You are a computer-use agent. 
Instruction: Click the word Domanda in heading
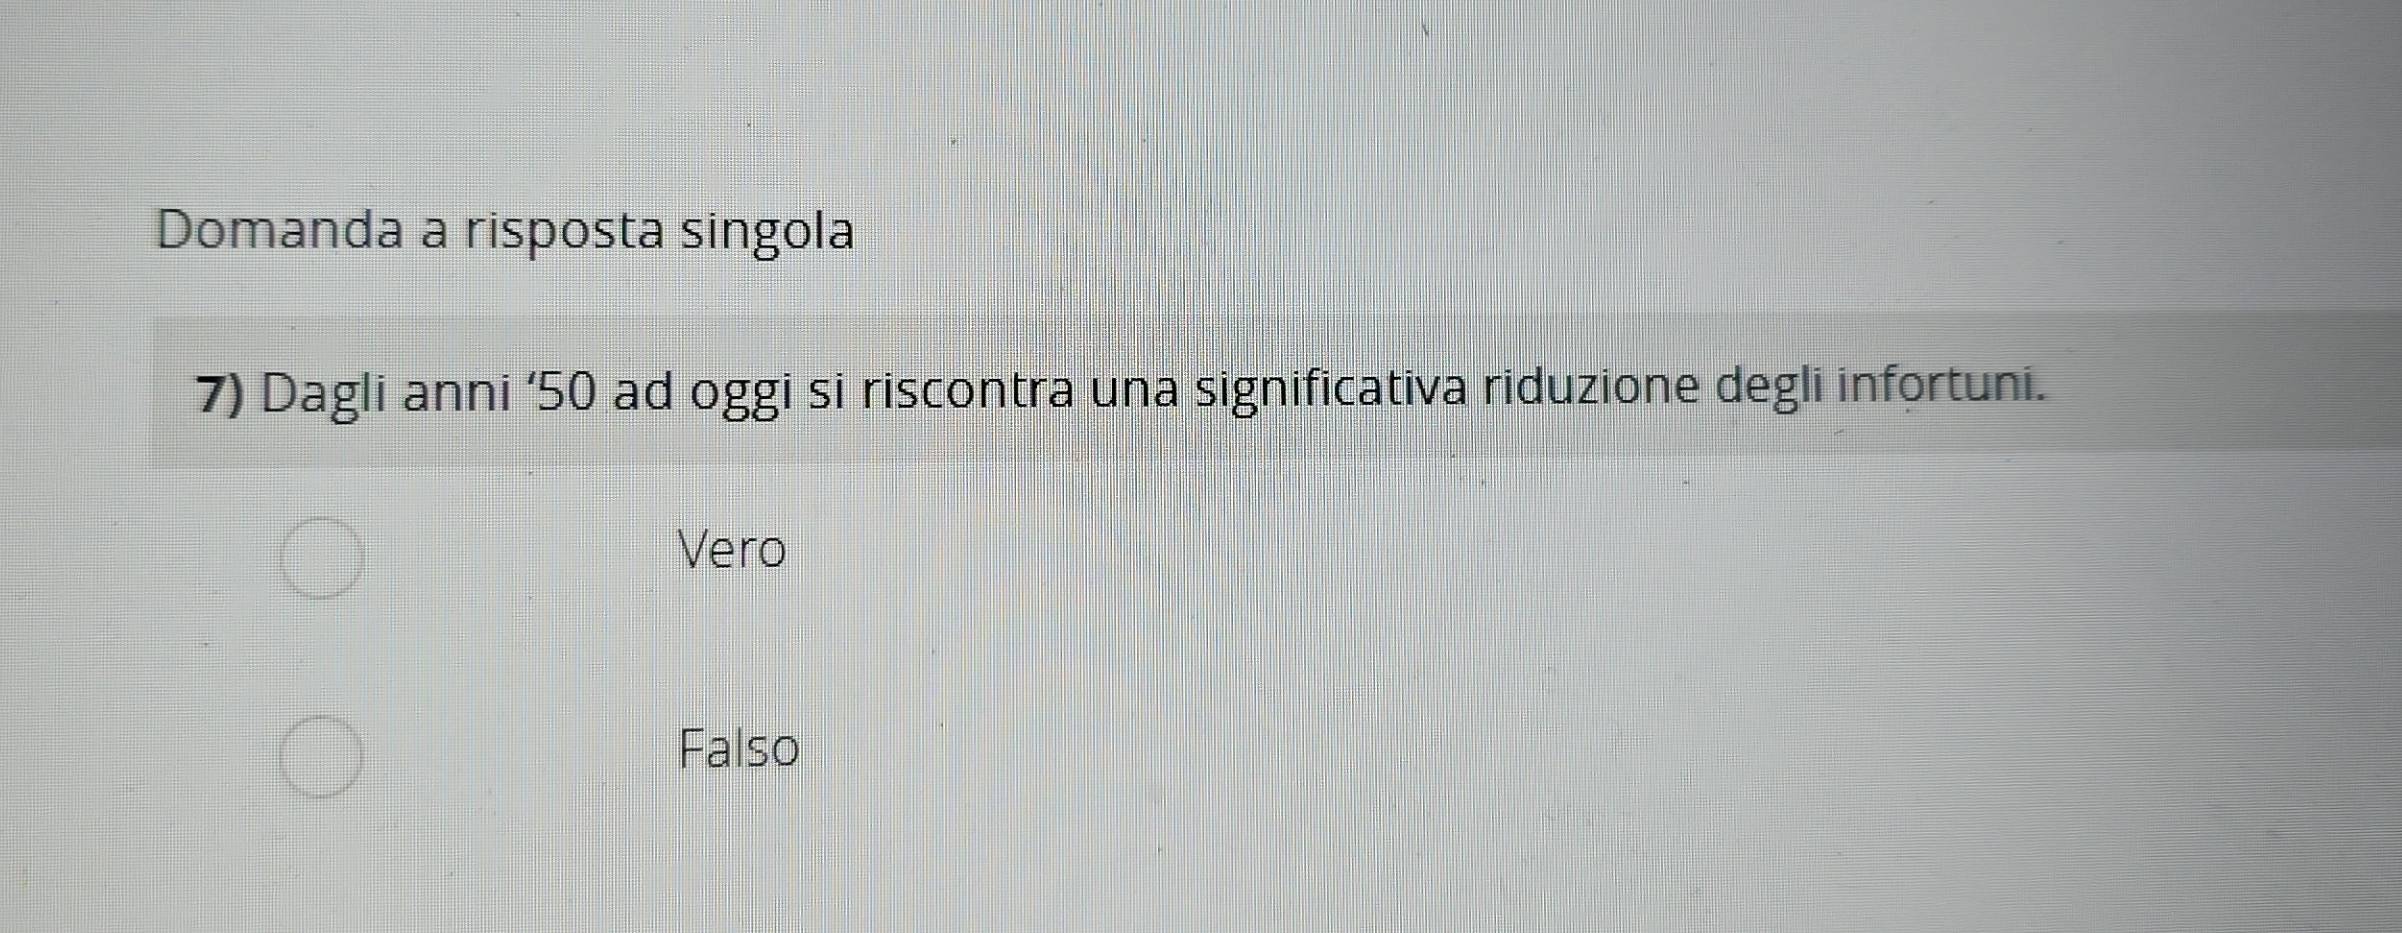280,229
